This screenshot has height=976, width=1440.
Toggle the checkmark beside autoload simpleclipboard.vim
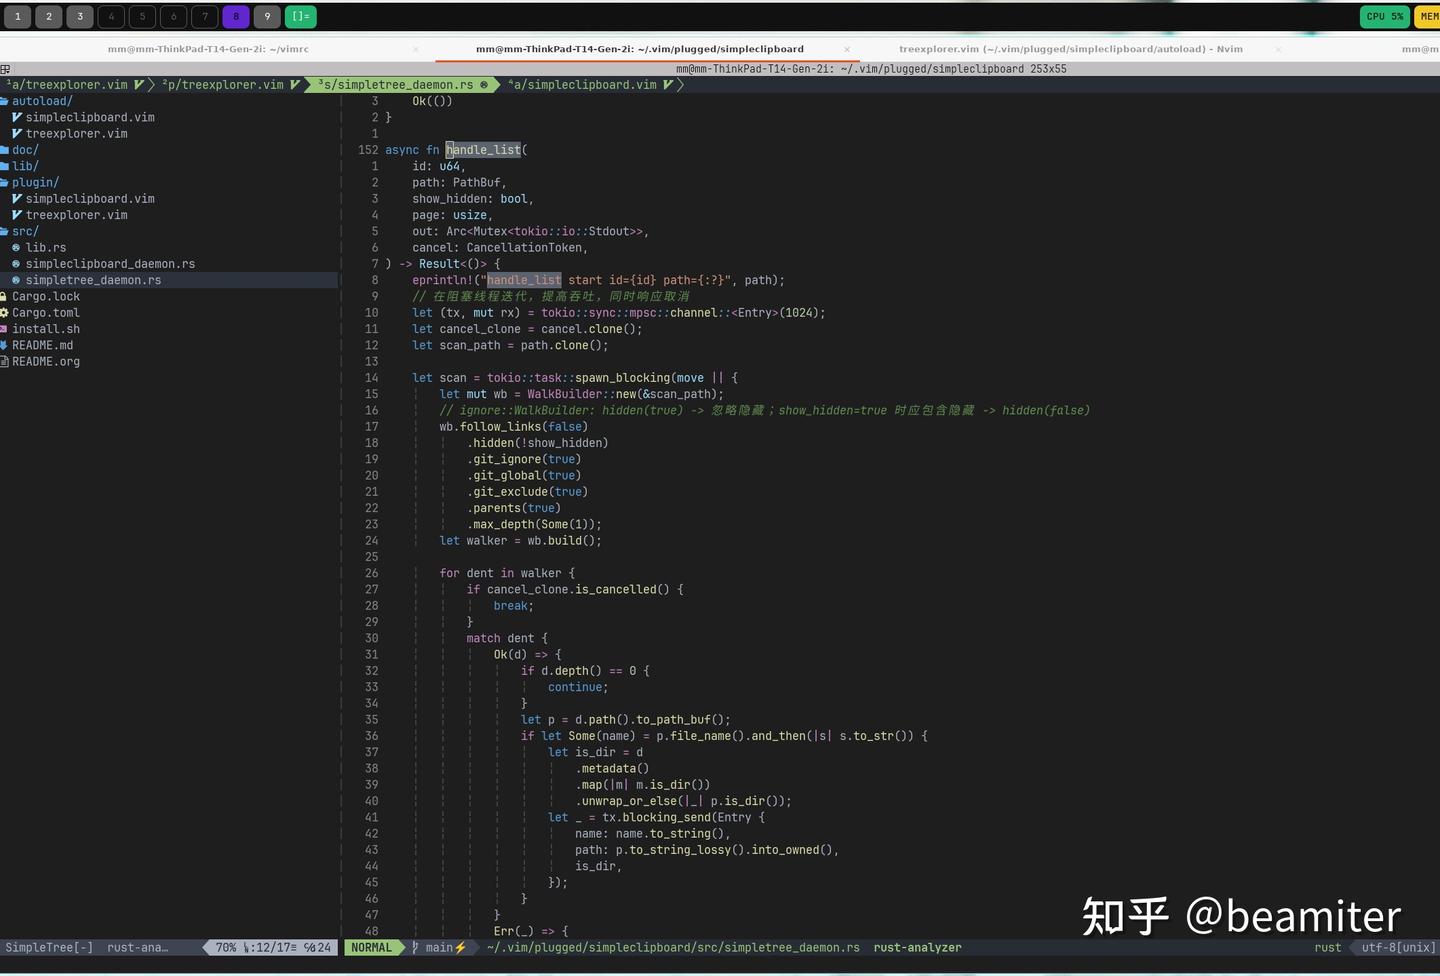(16, 117)
